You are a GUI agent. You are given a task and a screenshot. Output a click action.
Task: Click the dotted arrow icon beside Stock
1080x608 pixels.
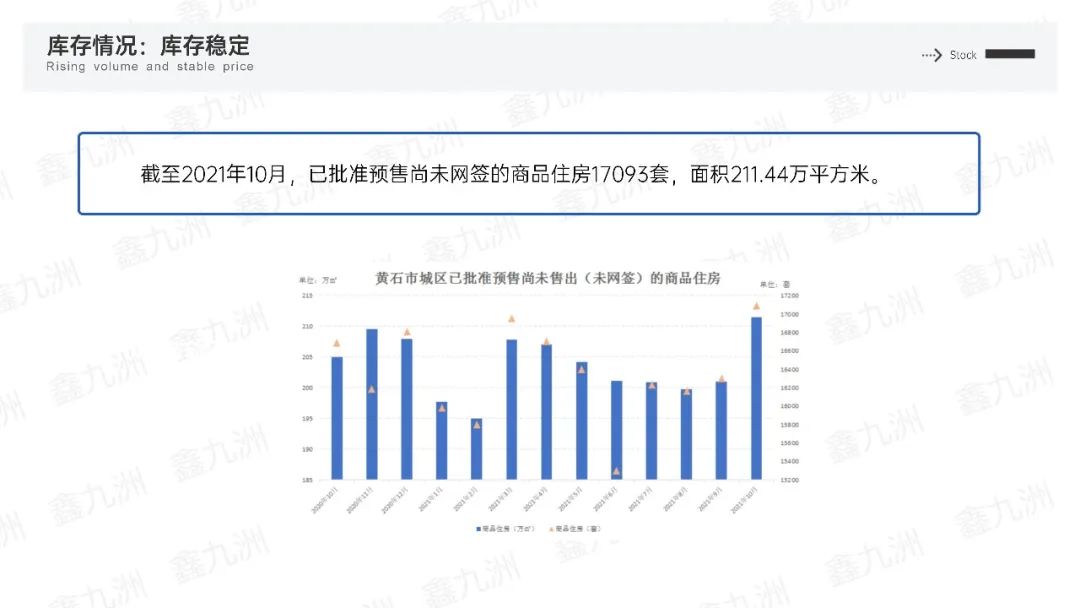931,55
